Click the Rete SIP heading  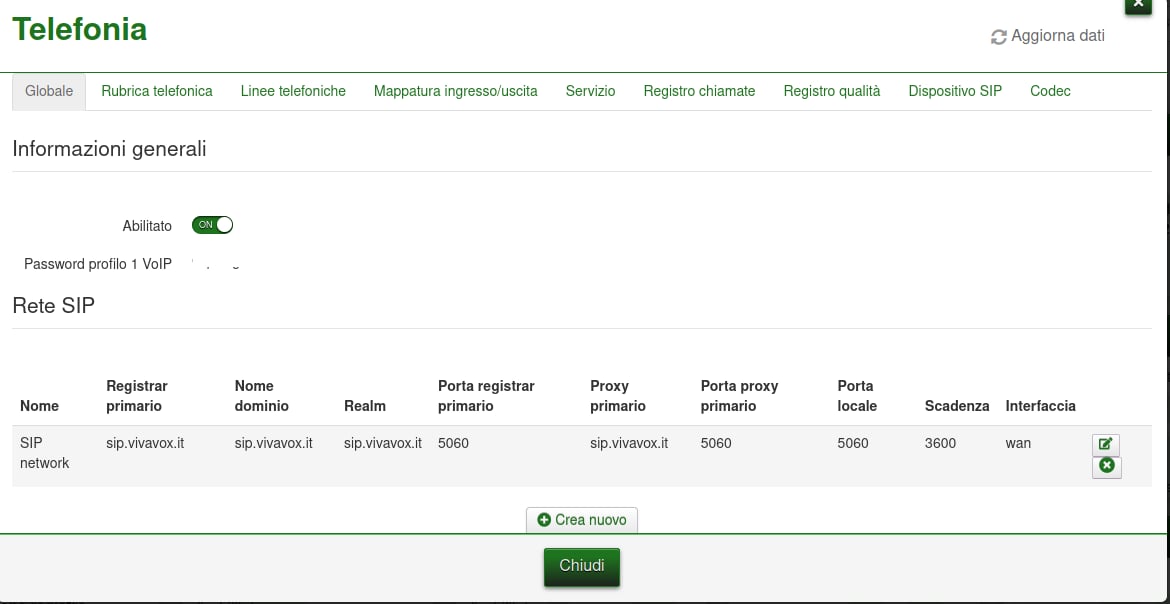pyautogui.click(x=54, y=305)
